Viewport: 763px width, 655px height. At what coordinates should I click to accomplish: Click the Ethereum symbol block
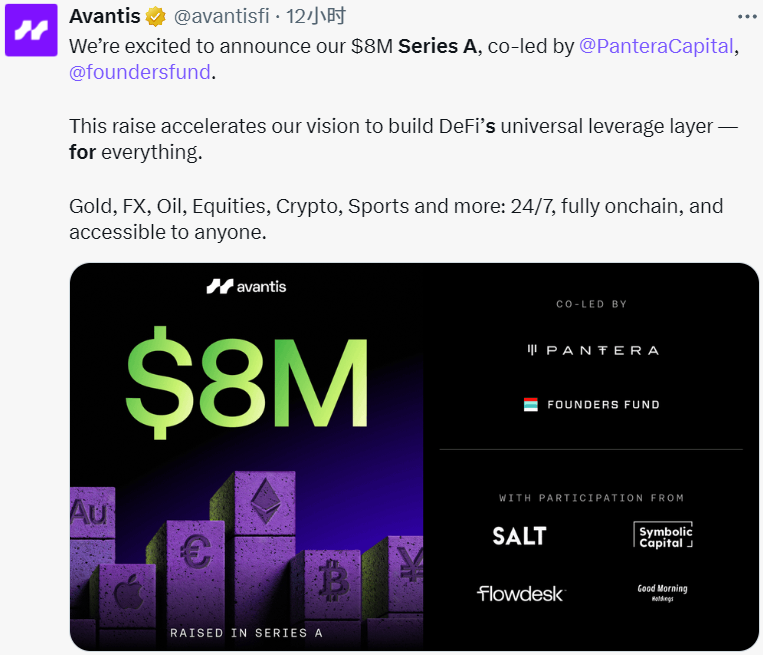tap(265, 503)
